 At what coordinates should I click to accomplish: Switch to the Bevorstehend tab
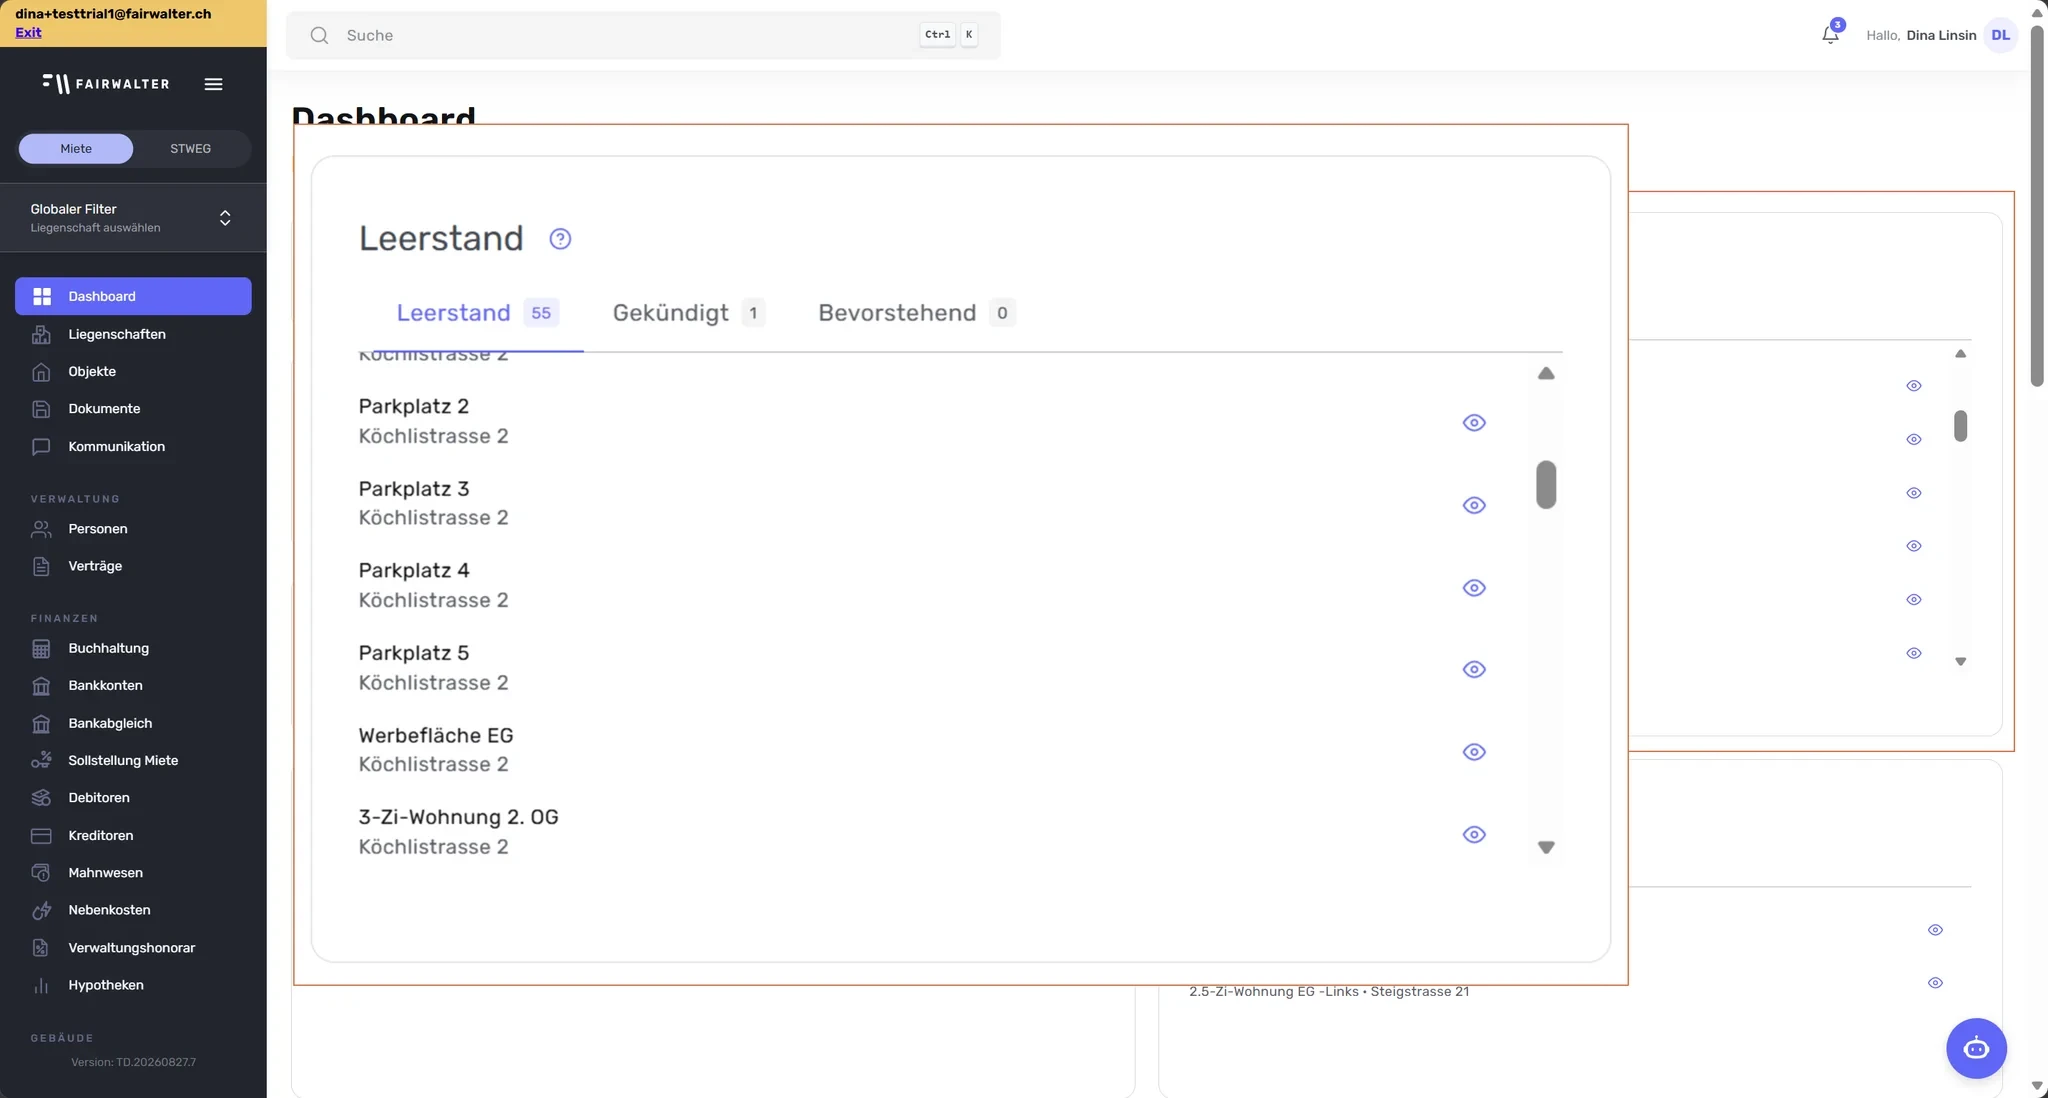[916, 313]
